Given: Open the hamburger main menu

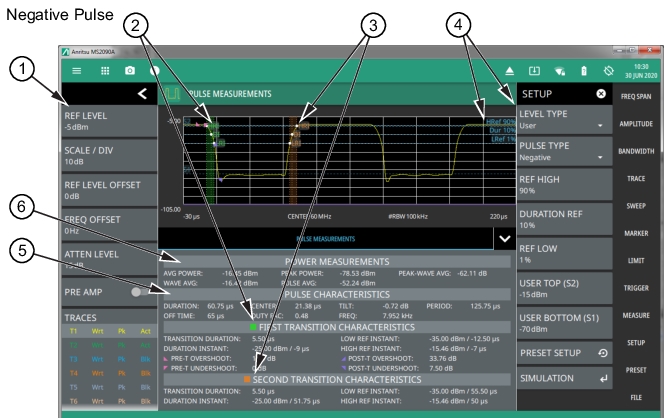Looking at the screenshot, I should click(76, 71).
